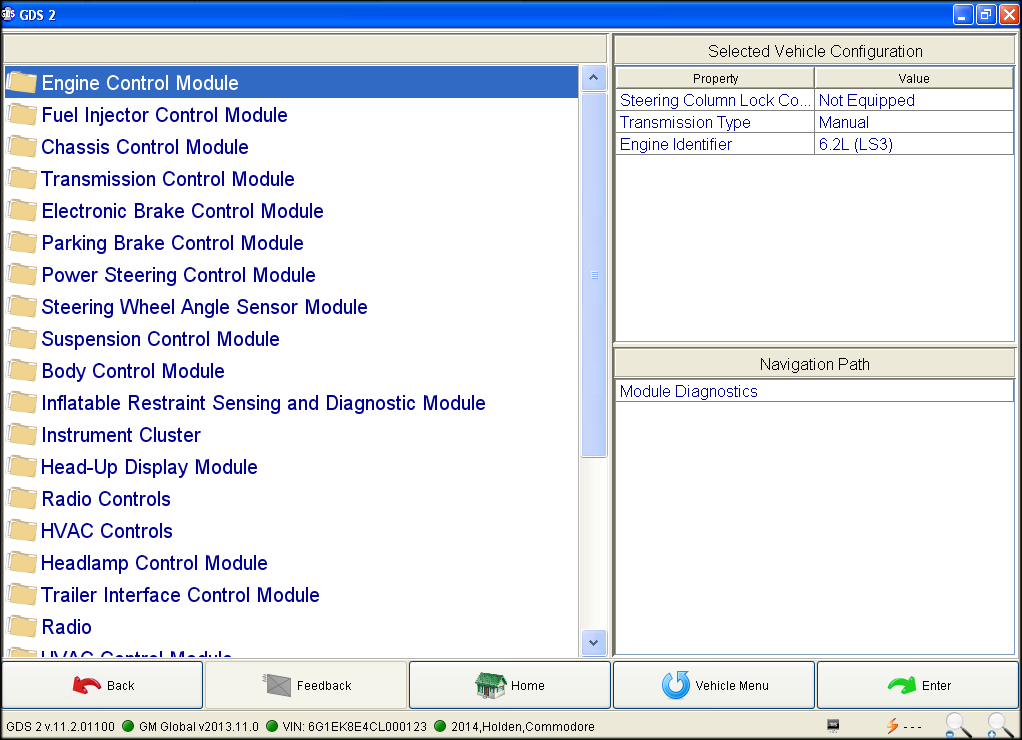The height and width of the screenshot is (740, 1022).
Task: Click the Steering Wheel Angle Sensor folder icon
Action: 22,306
